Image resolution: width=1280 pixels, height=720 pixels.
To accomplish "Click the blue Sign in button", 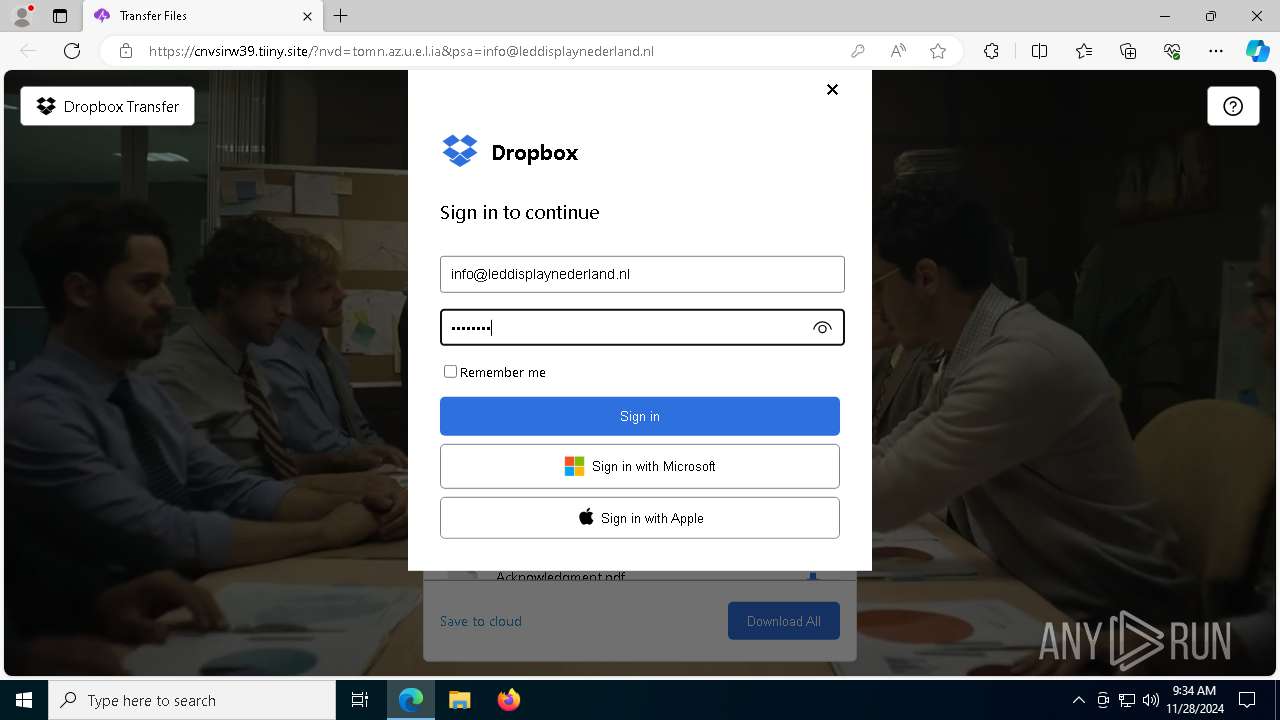I will (x=640, y=416).
